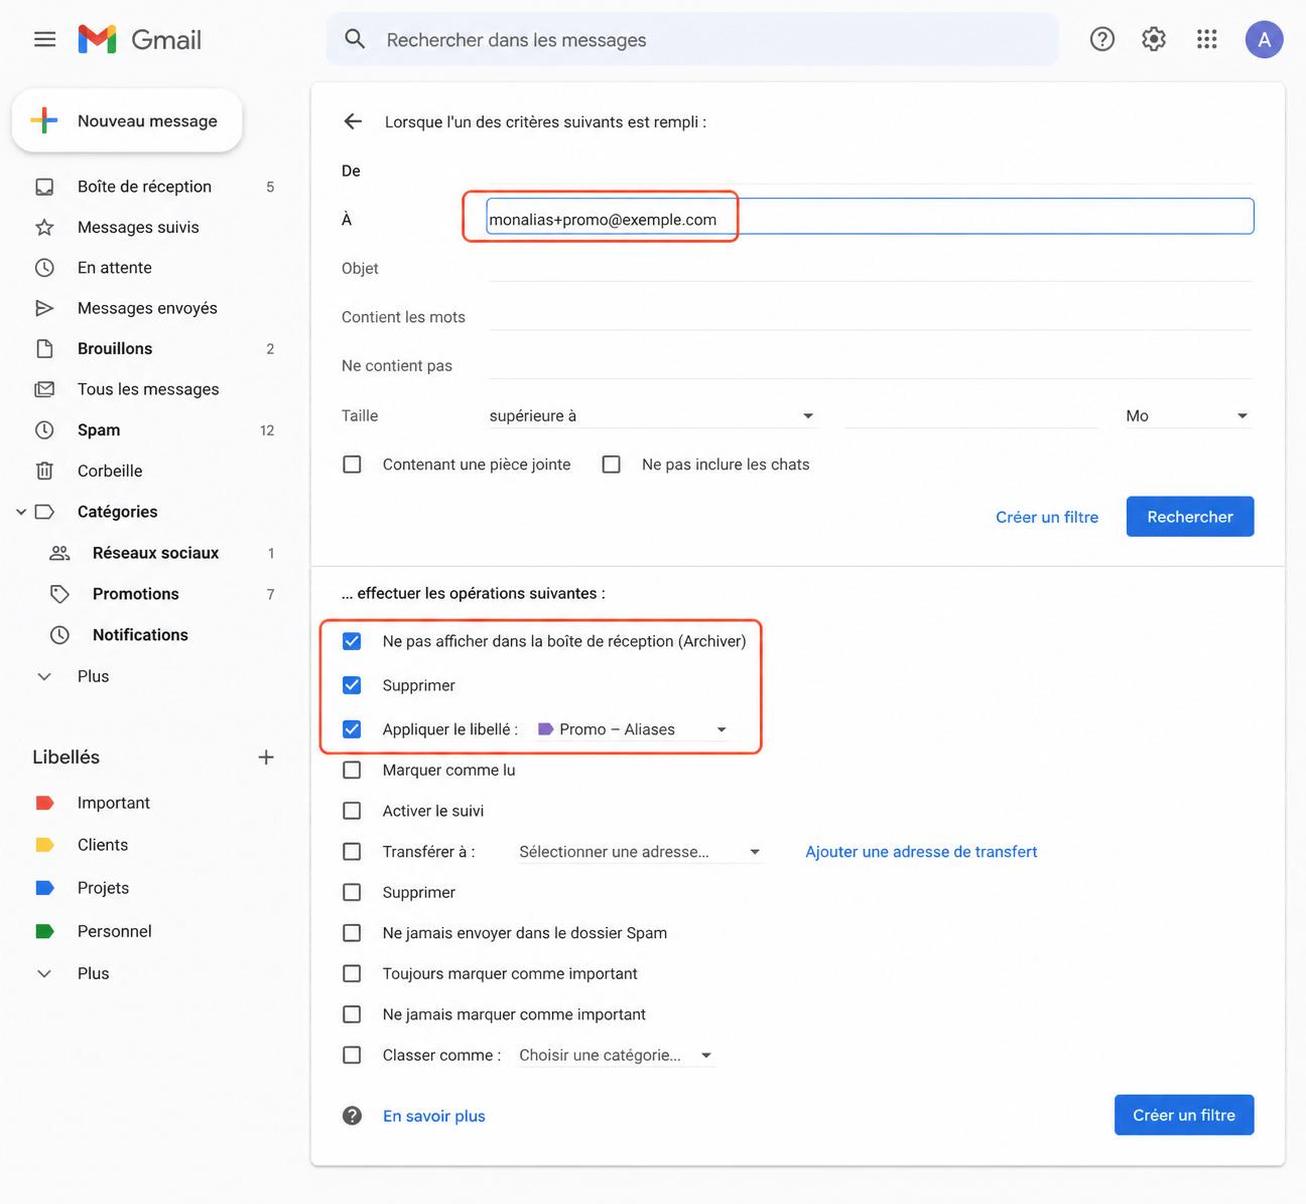Image resolution: width=1306 pixels, height=1204 pixels.
Task: Open Settings gear icon
Action: pos(1154,39)
